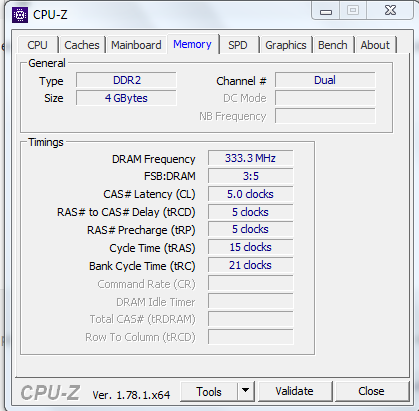Select the SPD tab
This screenshot has width=419, height=411.
point(238,45)
